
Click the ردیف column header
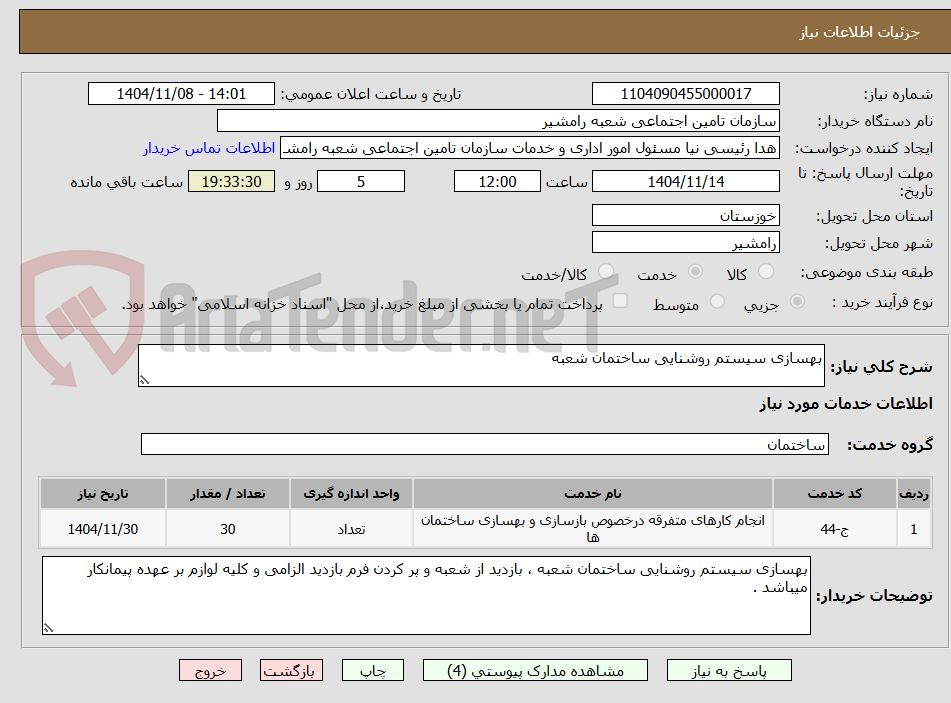click(x=913, y=494)
